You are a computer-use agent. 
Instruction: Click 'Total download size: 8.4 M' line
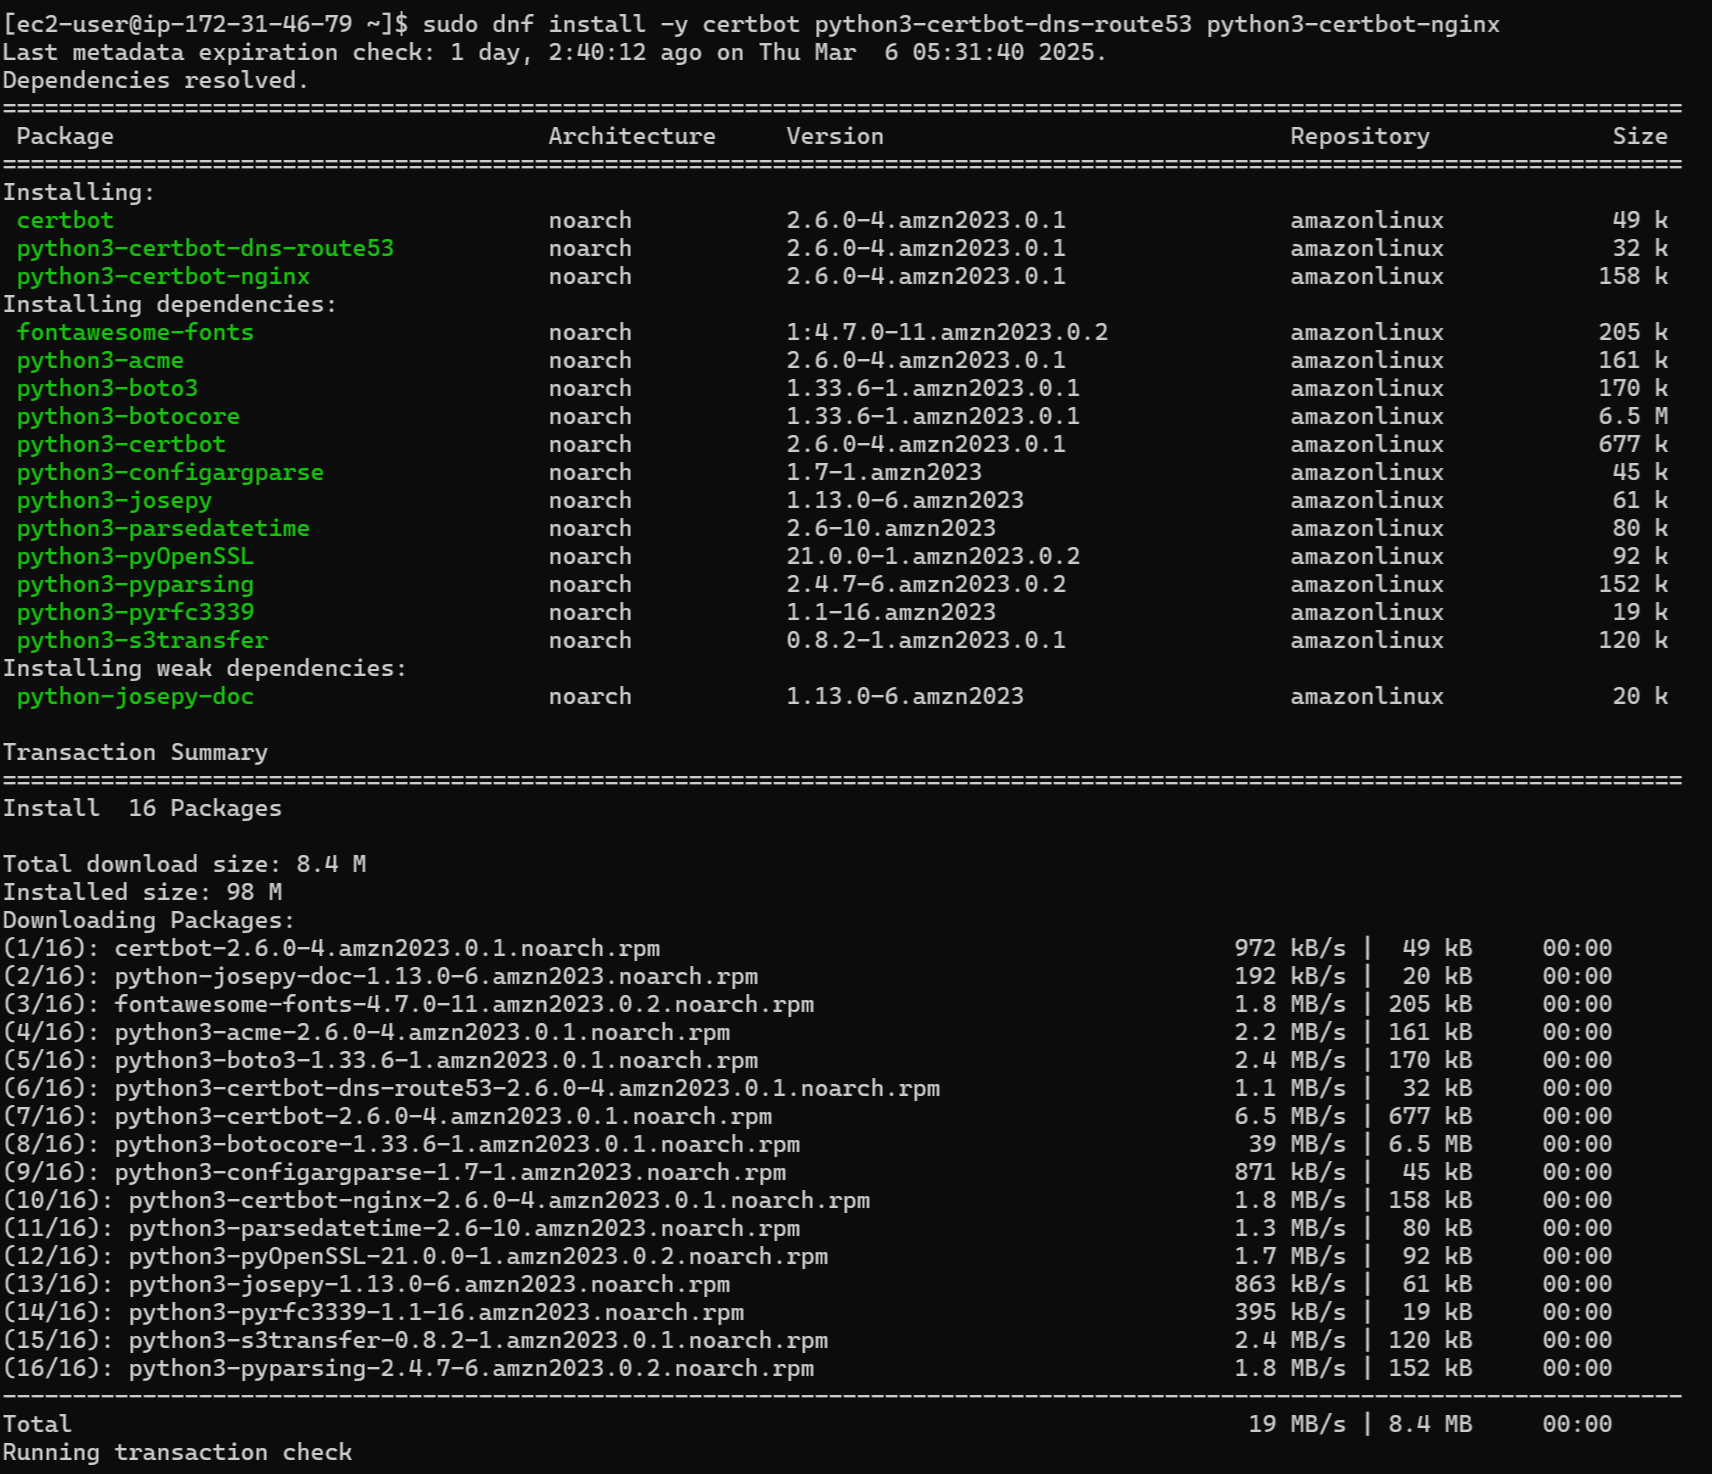(x=184, y=864)
